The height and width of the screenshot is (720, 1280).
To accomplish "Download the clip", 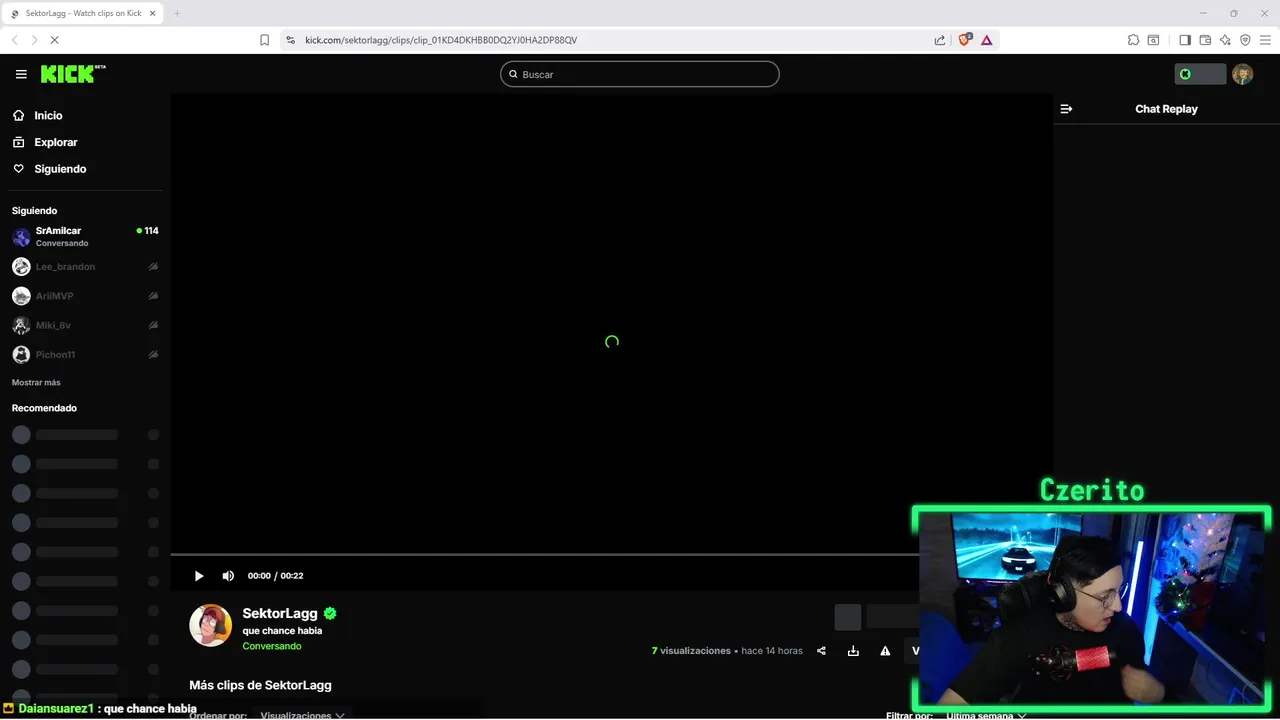I will (853, 651).
